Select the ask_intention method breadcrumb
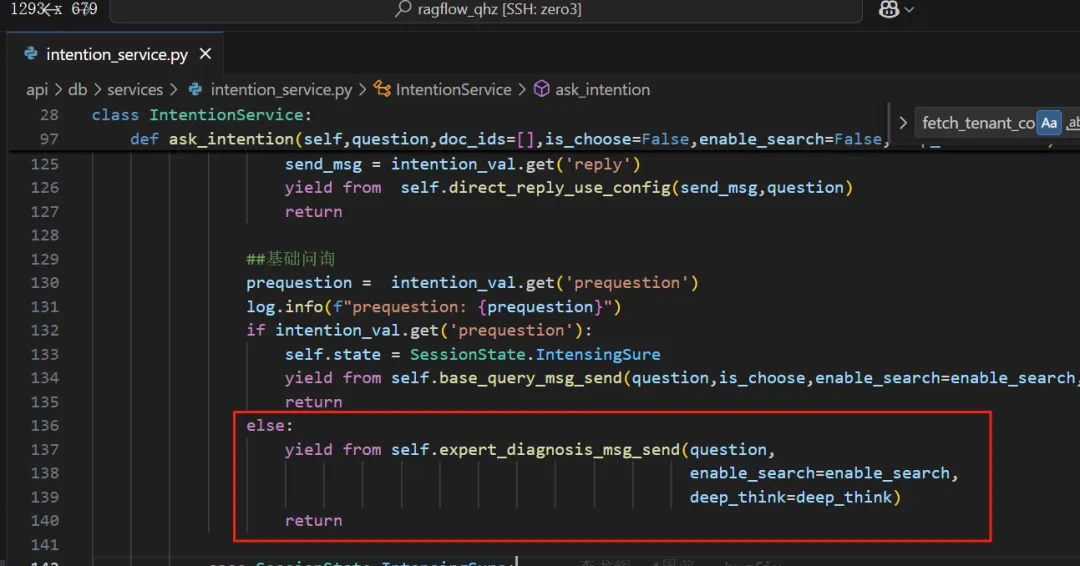 pos(602,90)
